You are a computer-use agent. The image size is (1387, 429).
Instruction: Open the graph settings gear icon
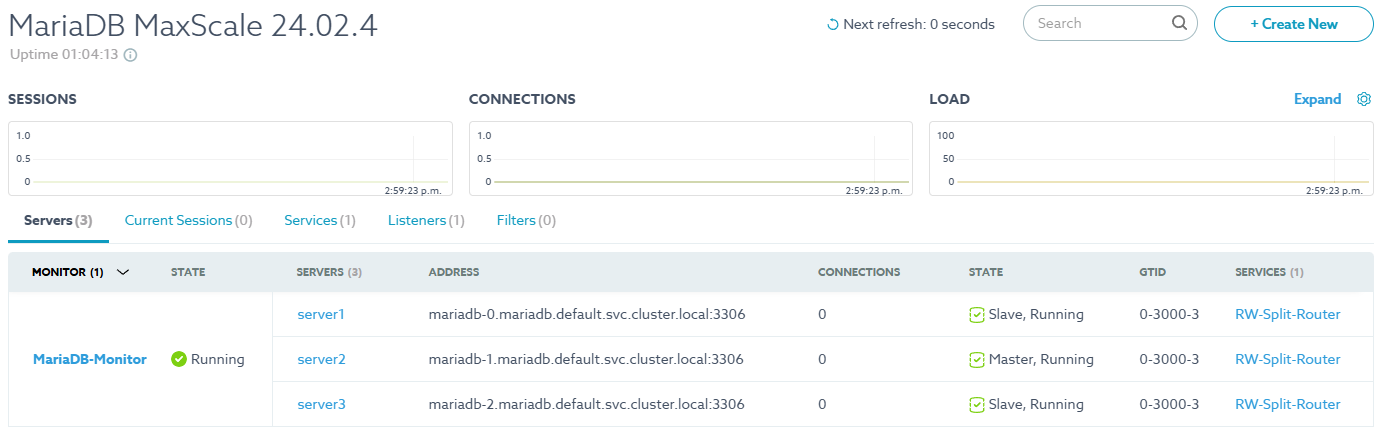click(1363, 99)
